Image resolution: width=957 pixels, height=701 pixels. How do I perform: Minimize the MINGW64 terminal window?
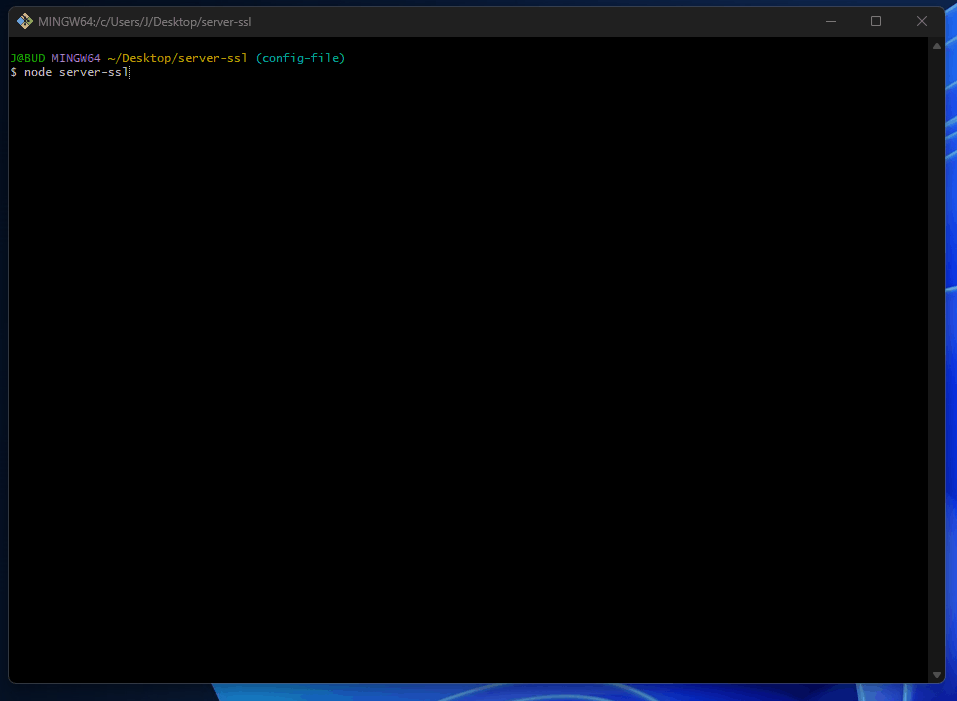point(831,21)
